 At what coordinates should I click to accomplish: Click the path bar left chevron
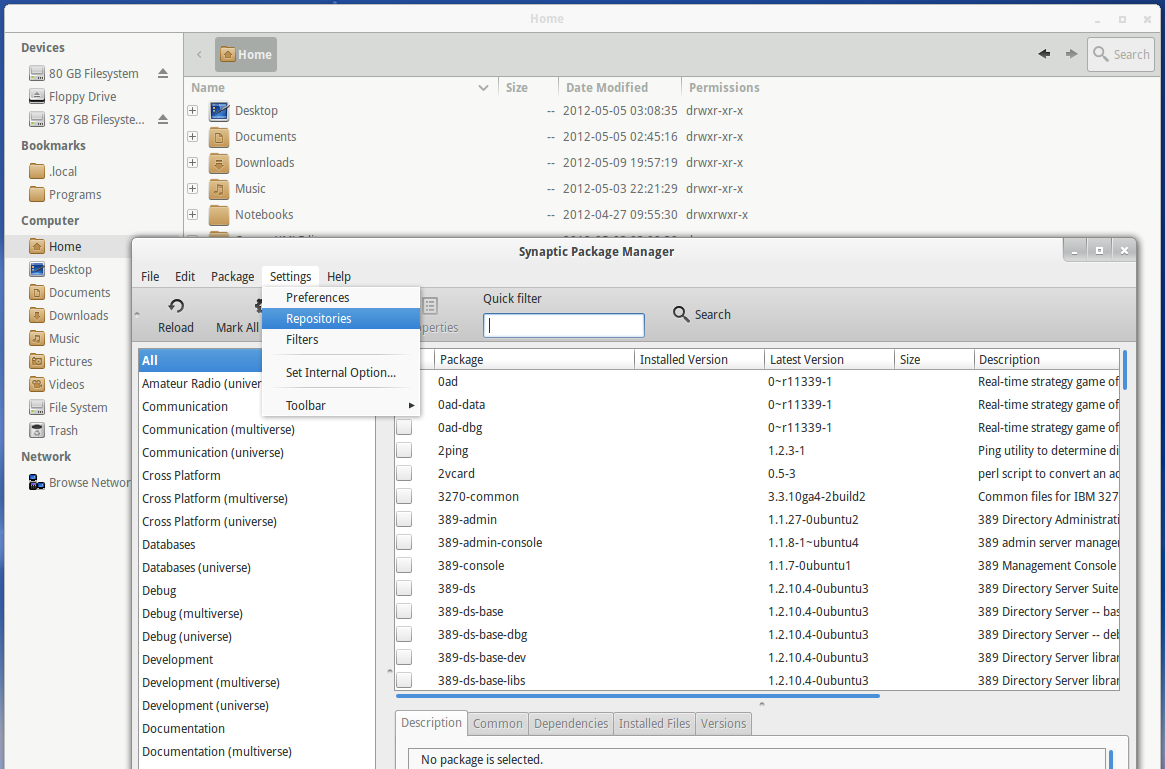(x=199, y=54)
